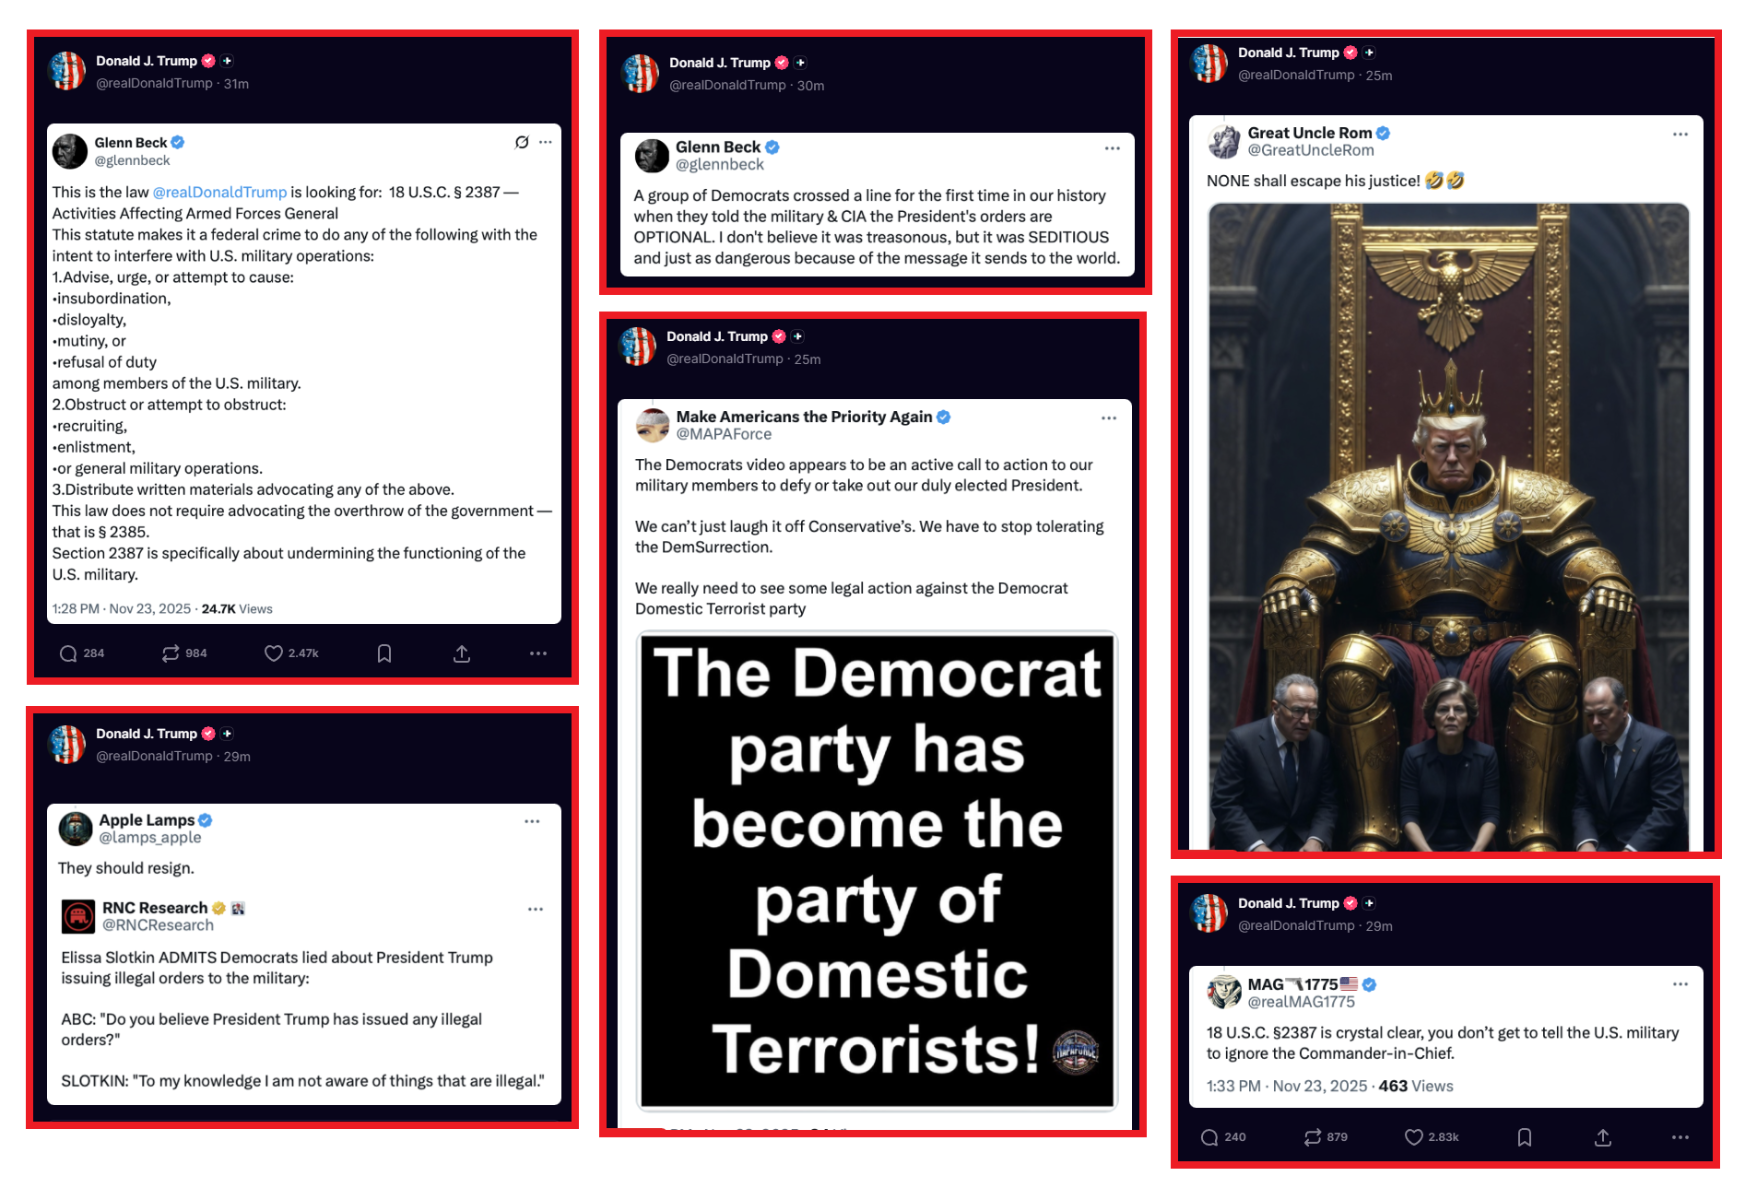Open more options on RNC Research post

[535, 909]
